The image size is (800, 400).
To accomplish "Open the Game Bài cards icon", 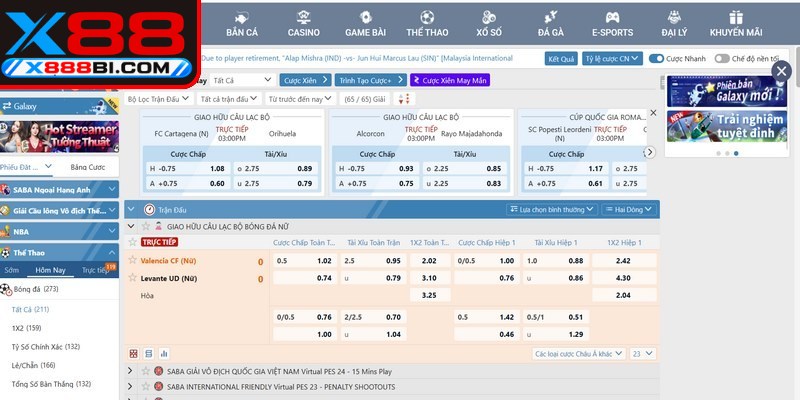I will 365,17.
